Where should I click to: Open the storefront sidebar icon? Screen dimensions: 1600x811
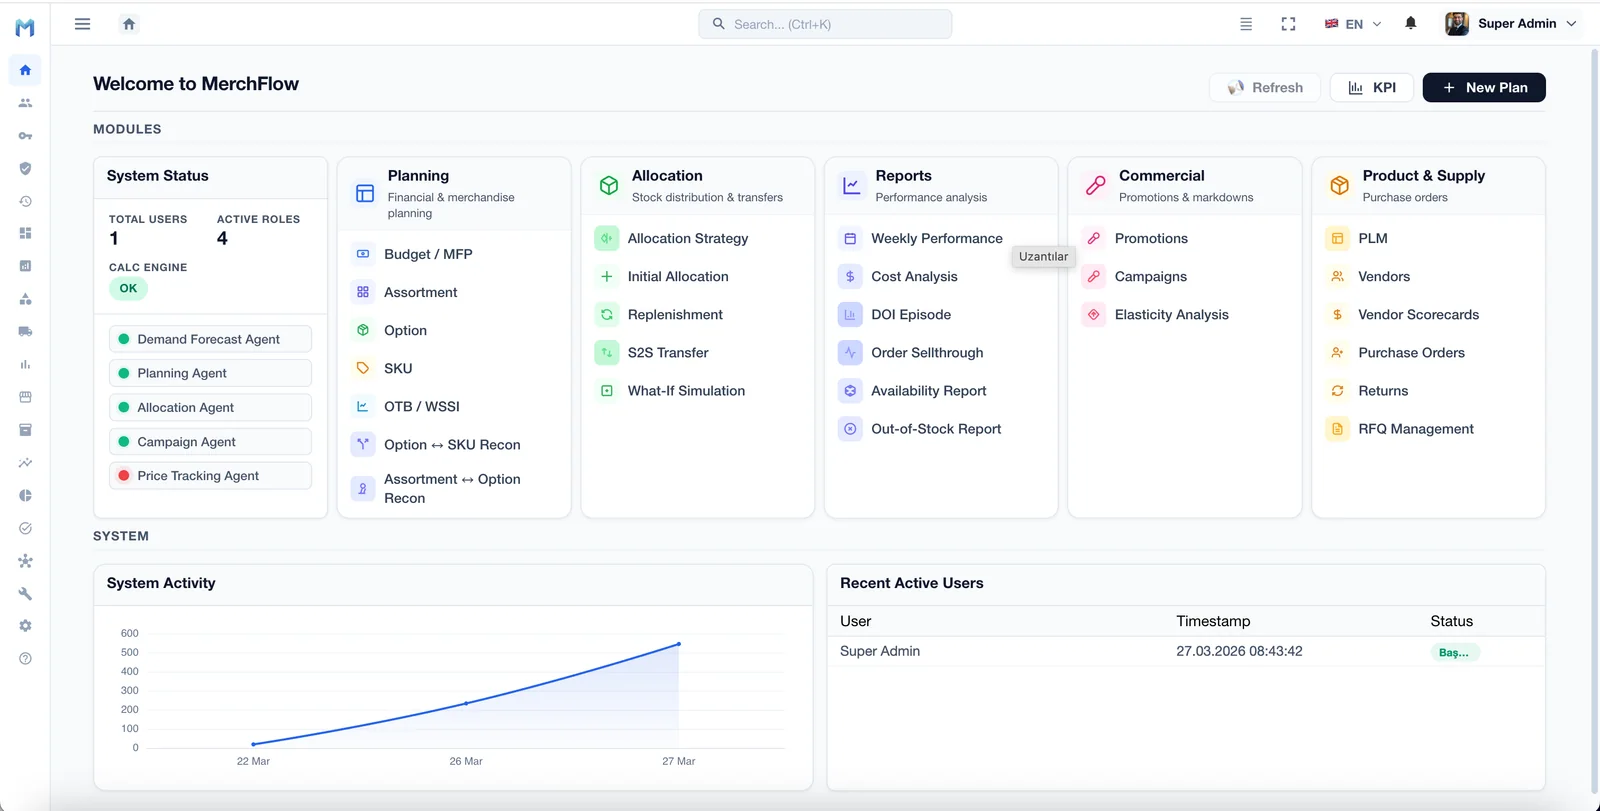25,397
